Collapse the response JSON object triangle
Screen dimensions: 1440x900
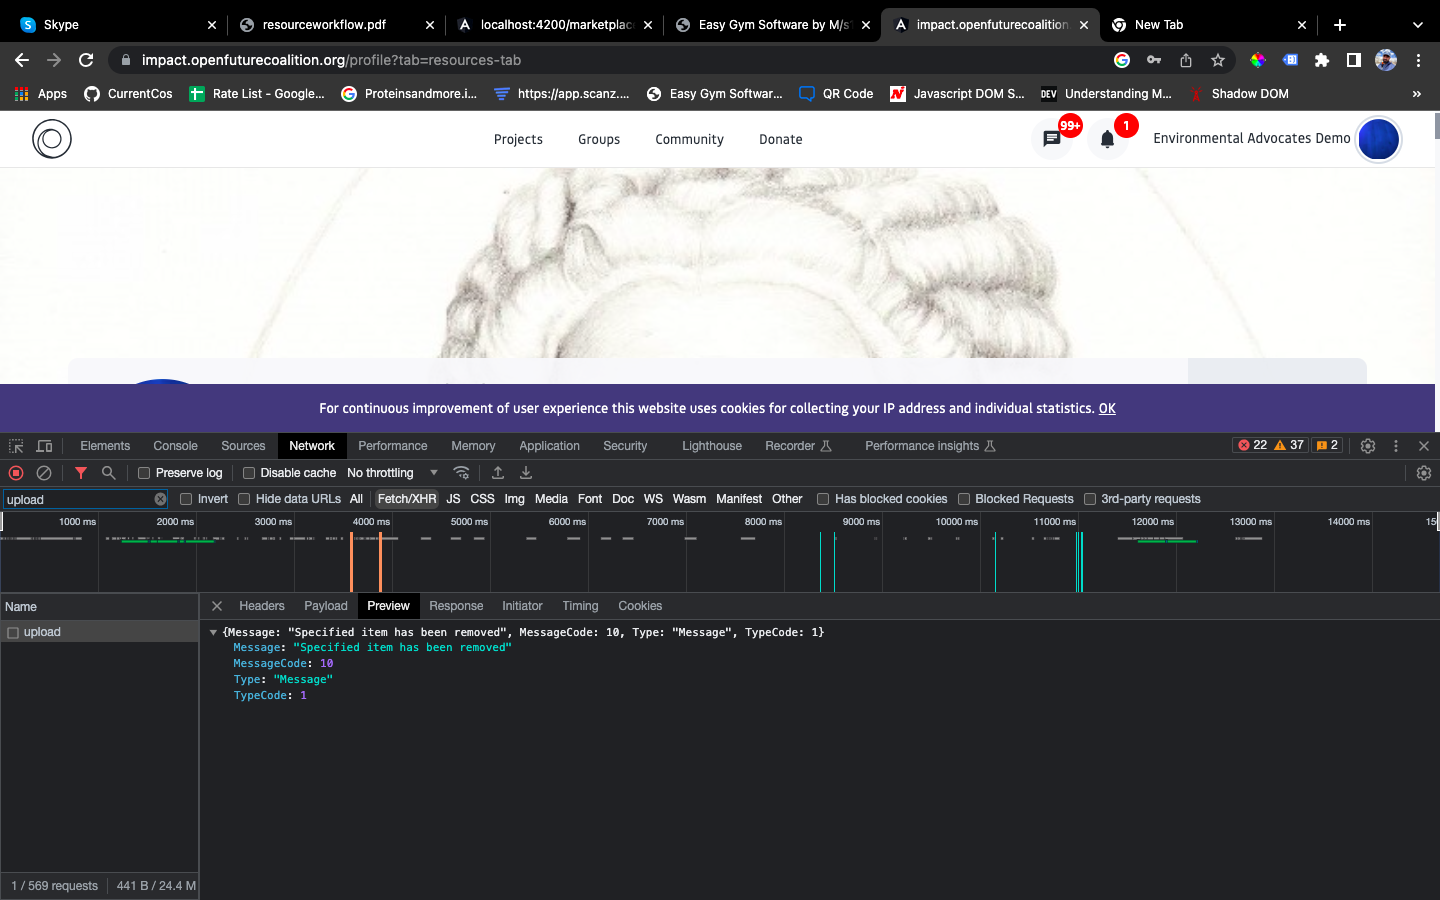(x=213, y=633)
